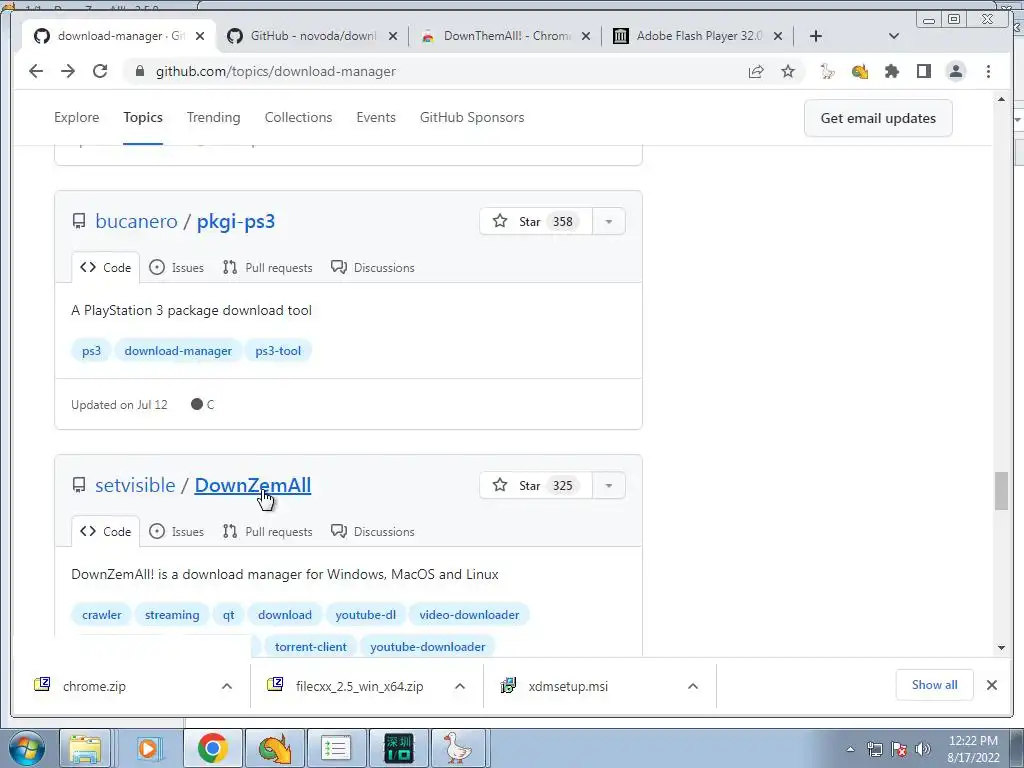Star the pkgi-ps3 repository
Screen dimensions: 1024x768
tap(536, 221)
